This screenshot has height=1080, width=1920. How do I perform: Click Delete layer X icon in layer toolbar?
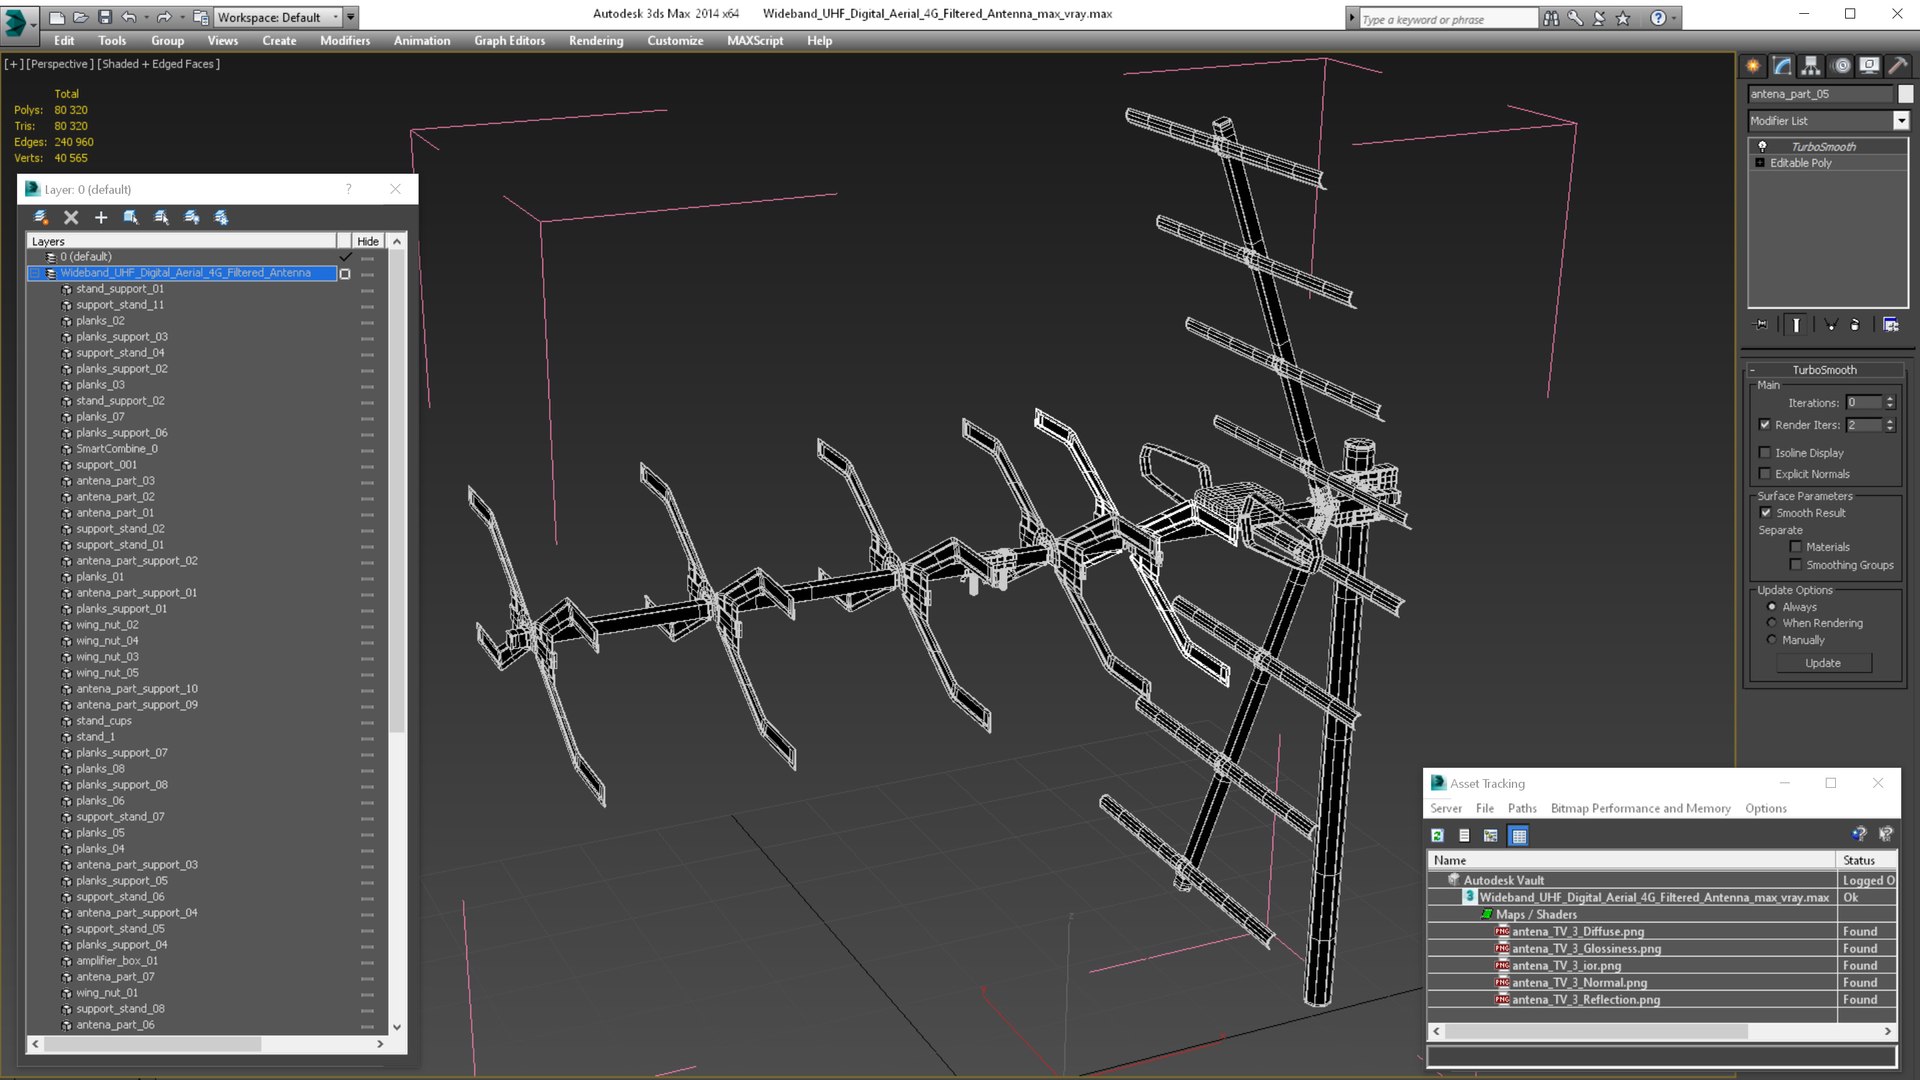pos(71,217)
